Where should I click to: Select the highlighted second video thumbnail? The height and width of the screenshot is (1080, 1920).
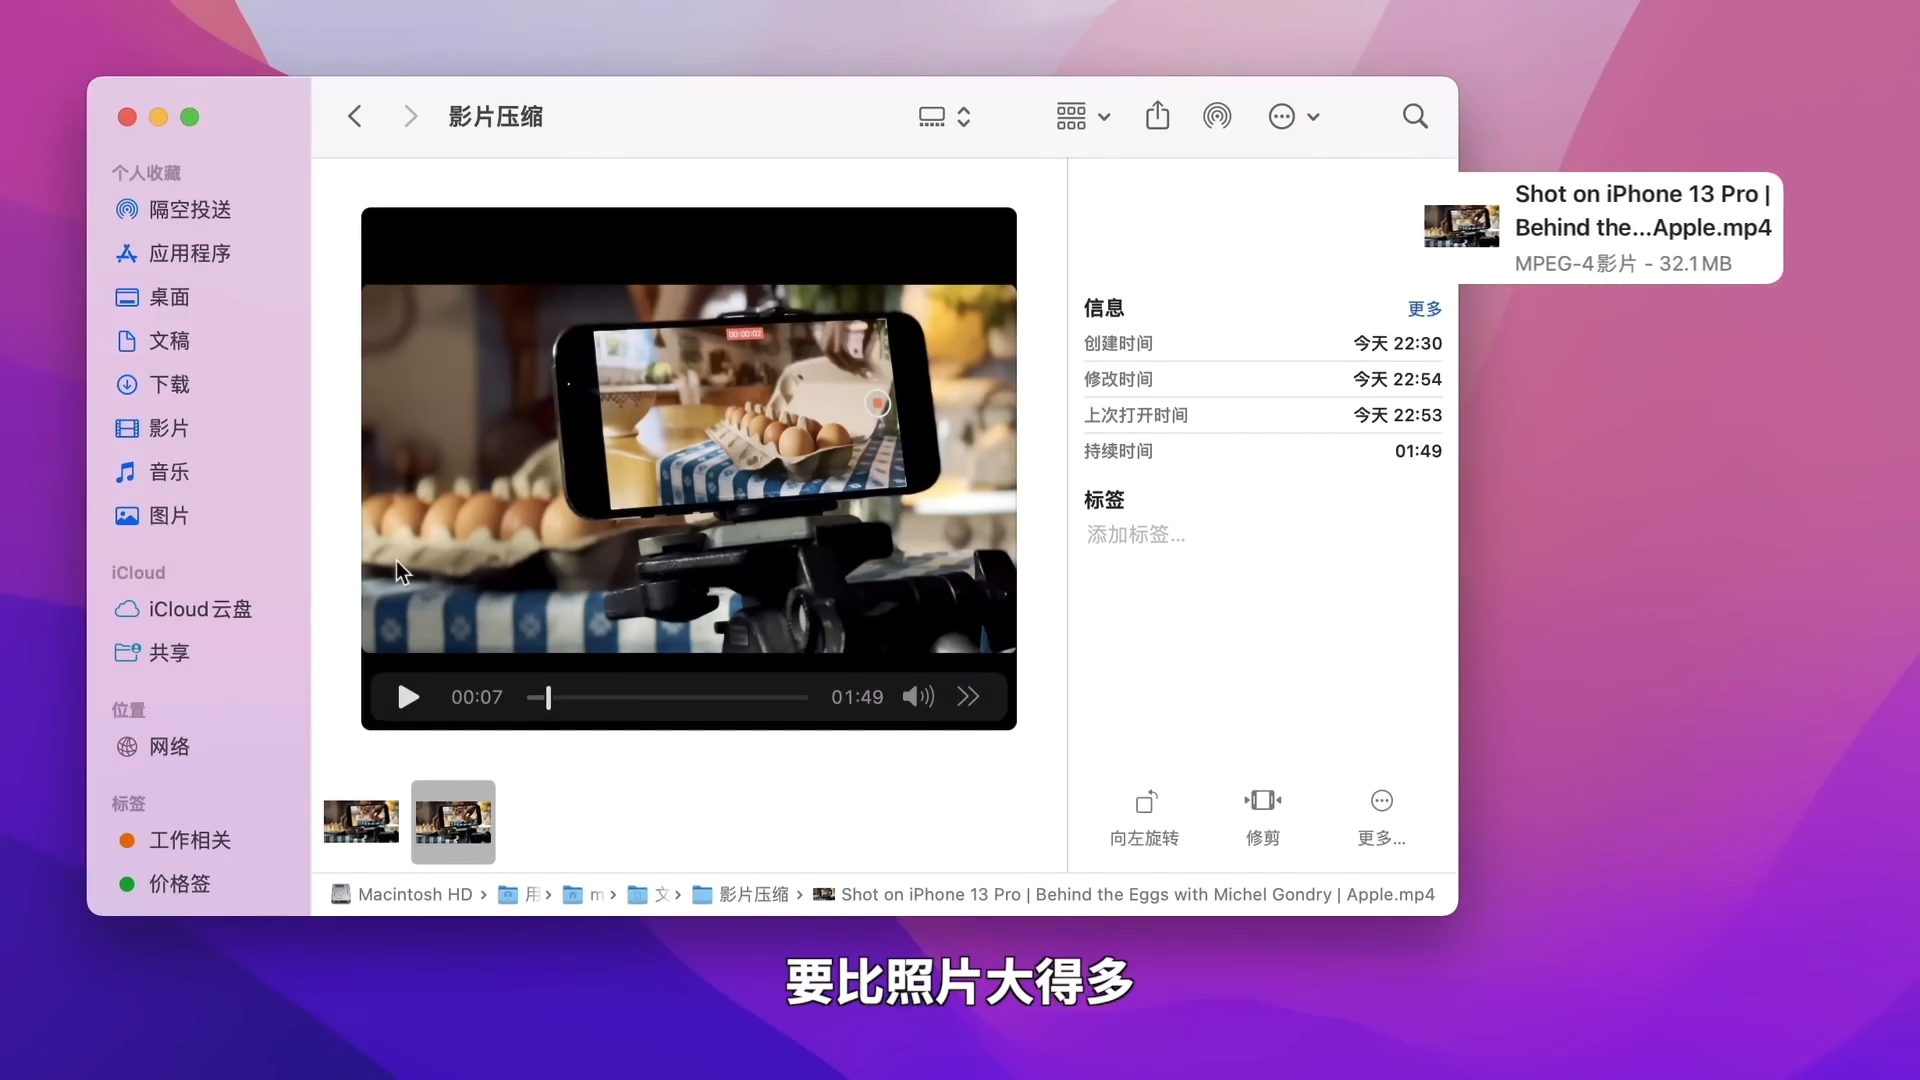453,822
